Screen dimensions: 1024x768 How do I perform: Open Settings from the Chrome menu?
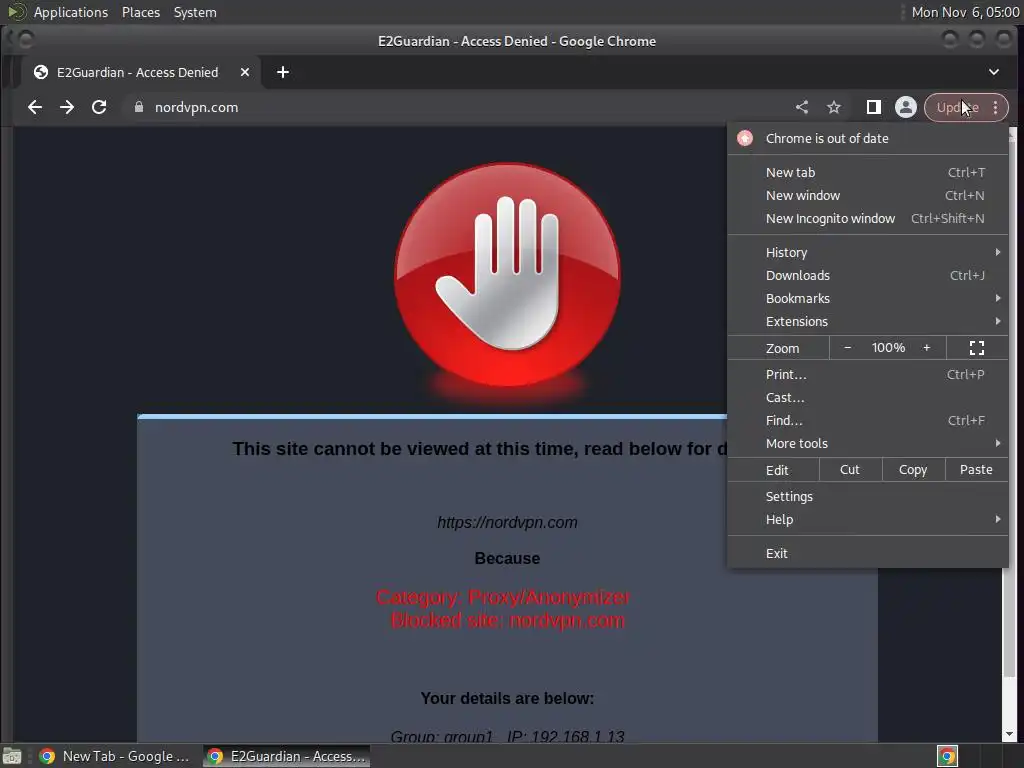867,496
